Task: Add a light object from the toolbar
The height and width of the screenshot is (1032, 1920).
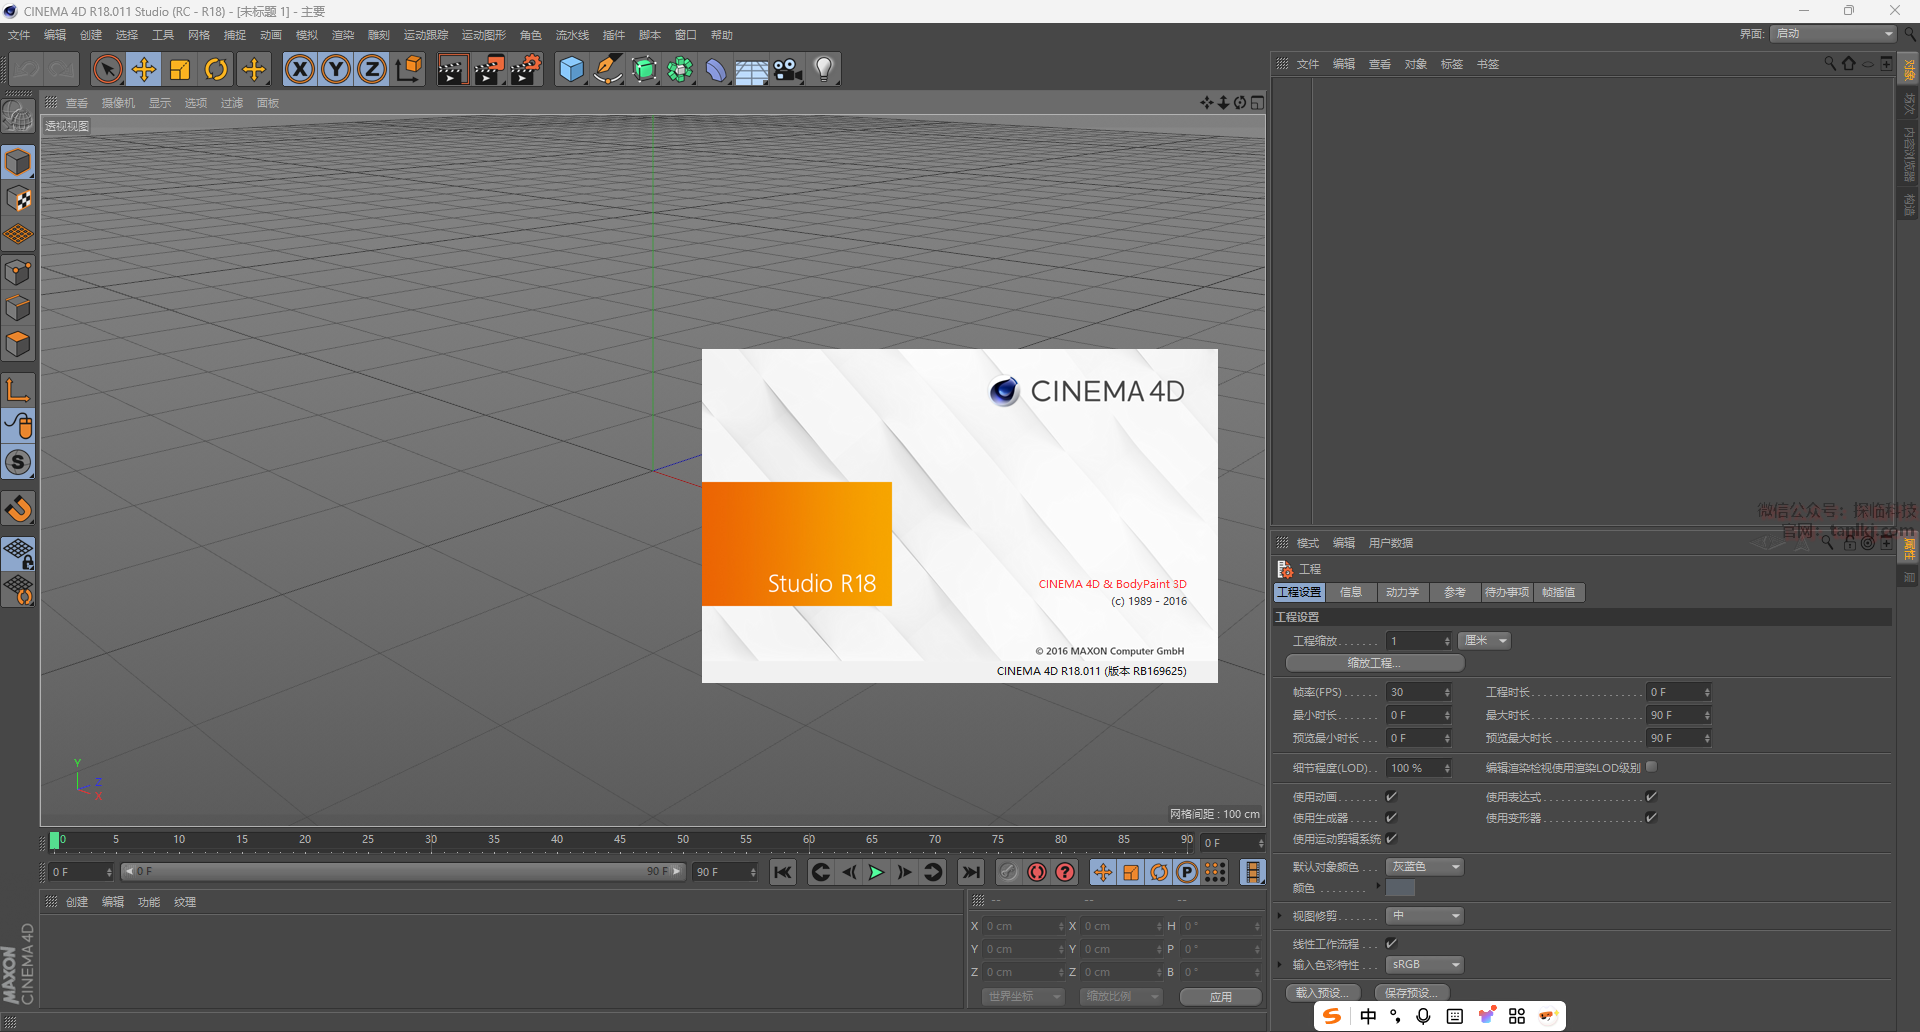Action: click(823, 69)
